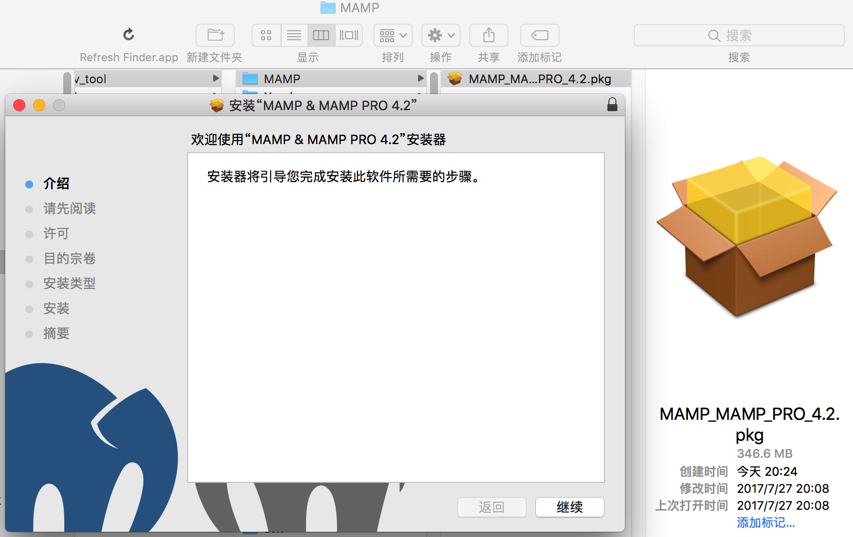Screen dimensions: 853x537
Task: Select the 介绍 installer step
Action: pyautogui.click(x=56, y=183)
